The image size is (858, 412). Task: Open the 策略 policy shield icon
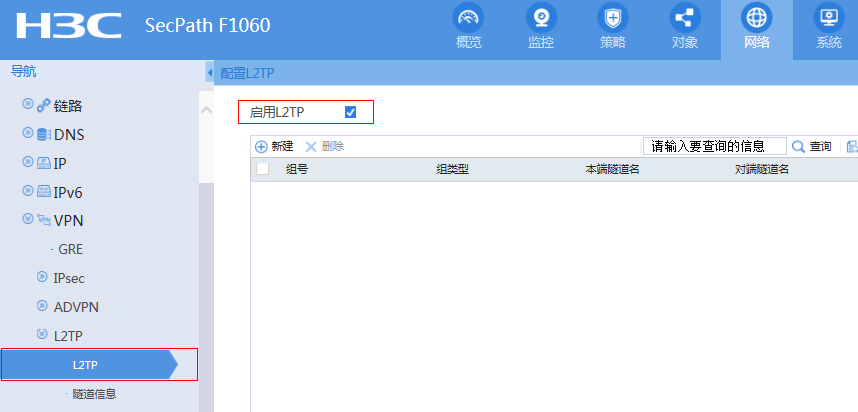612,18
